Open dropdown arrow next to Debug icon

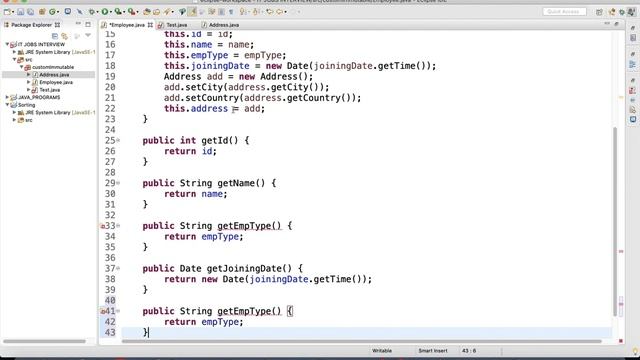[98, 12]
